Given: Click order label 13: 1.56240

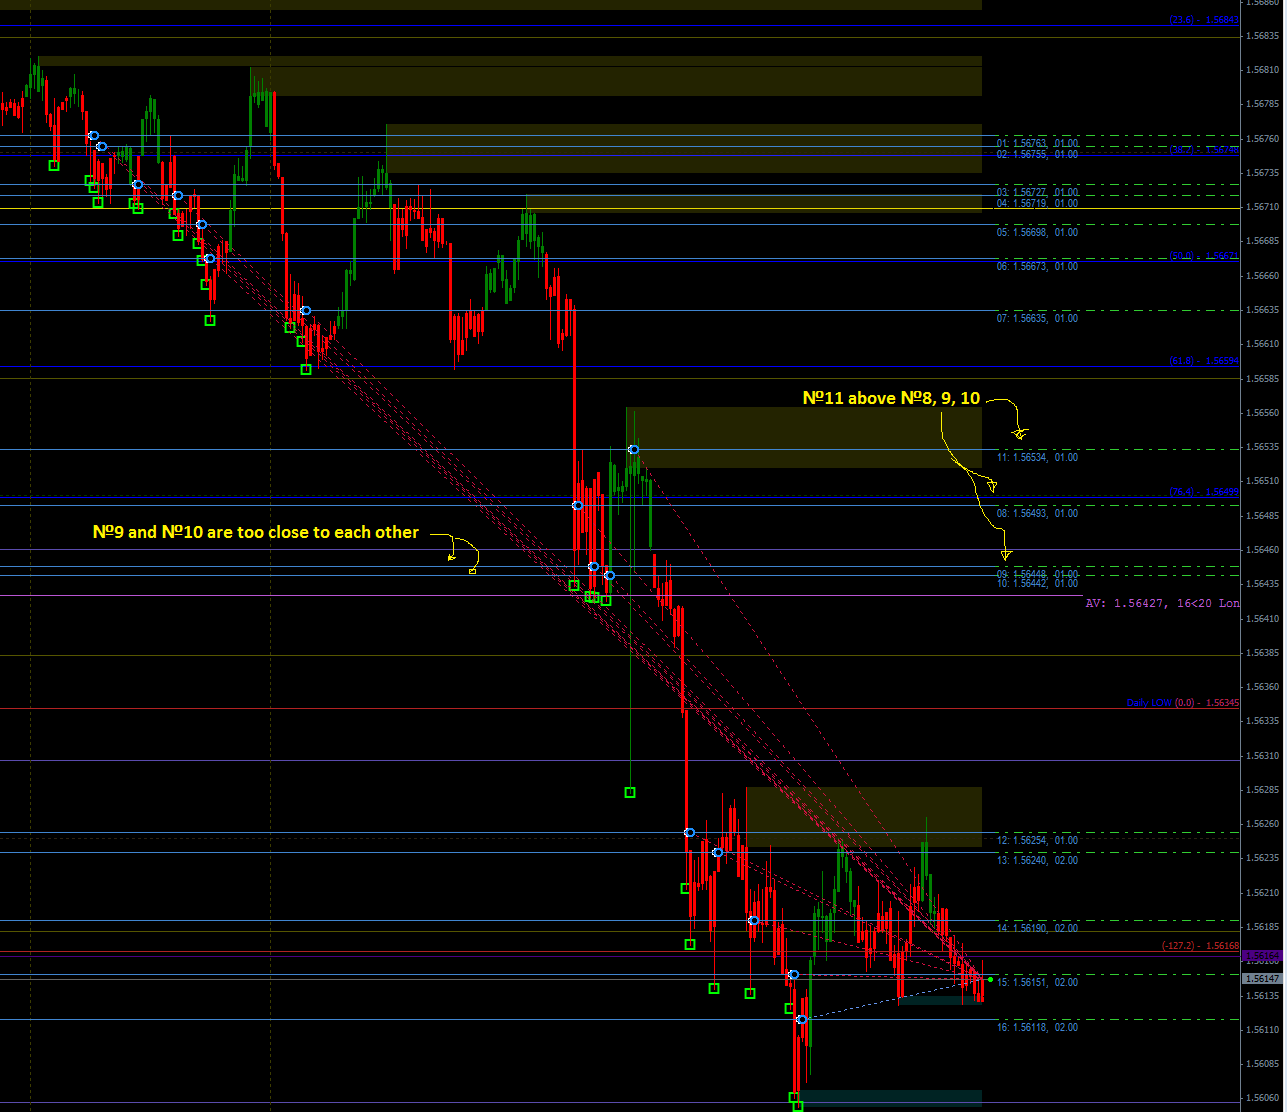Looking at the screenshot, I should pos(1037,860).
